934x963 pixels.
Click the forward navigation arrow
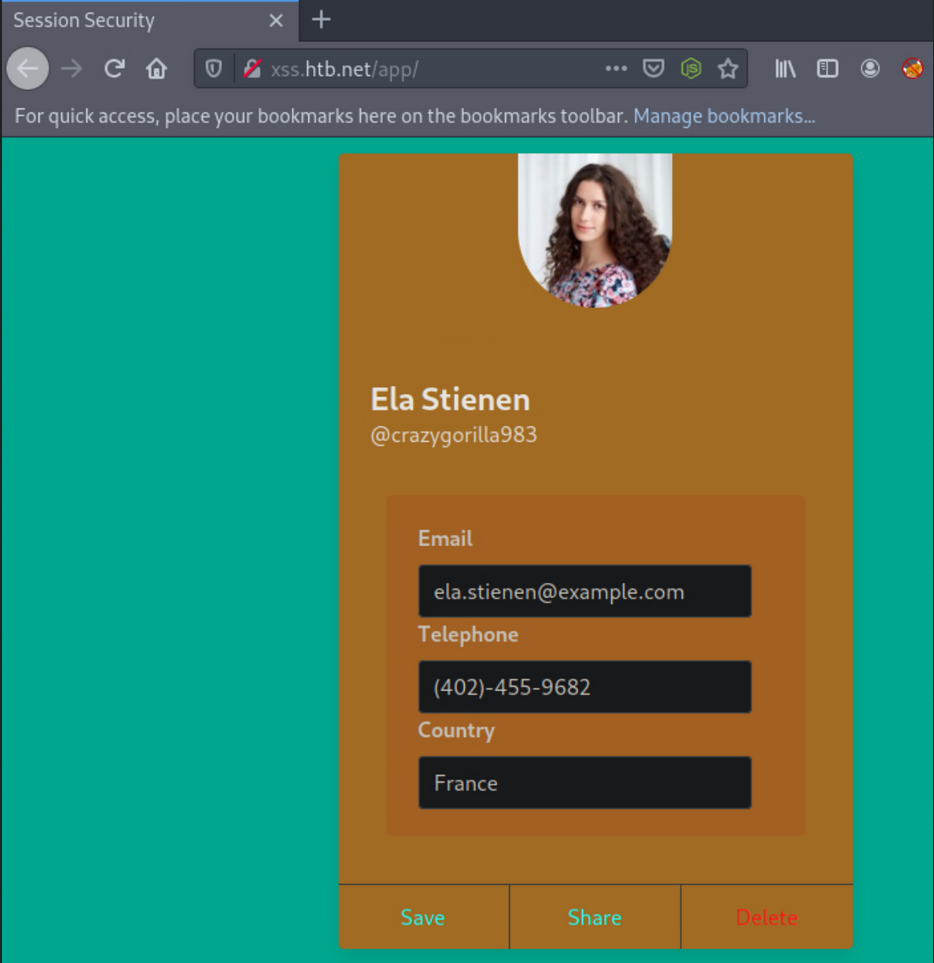click(70, 68)
